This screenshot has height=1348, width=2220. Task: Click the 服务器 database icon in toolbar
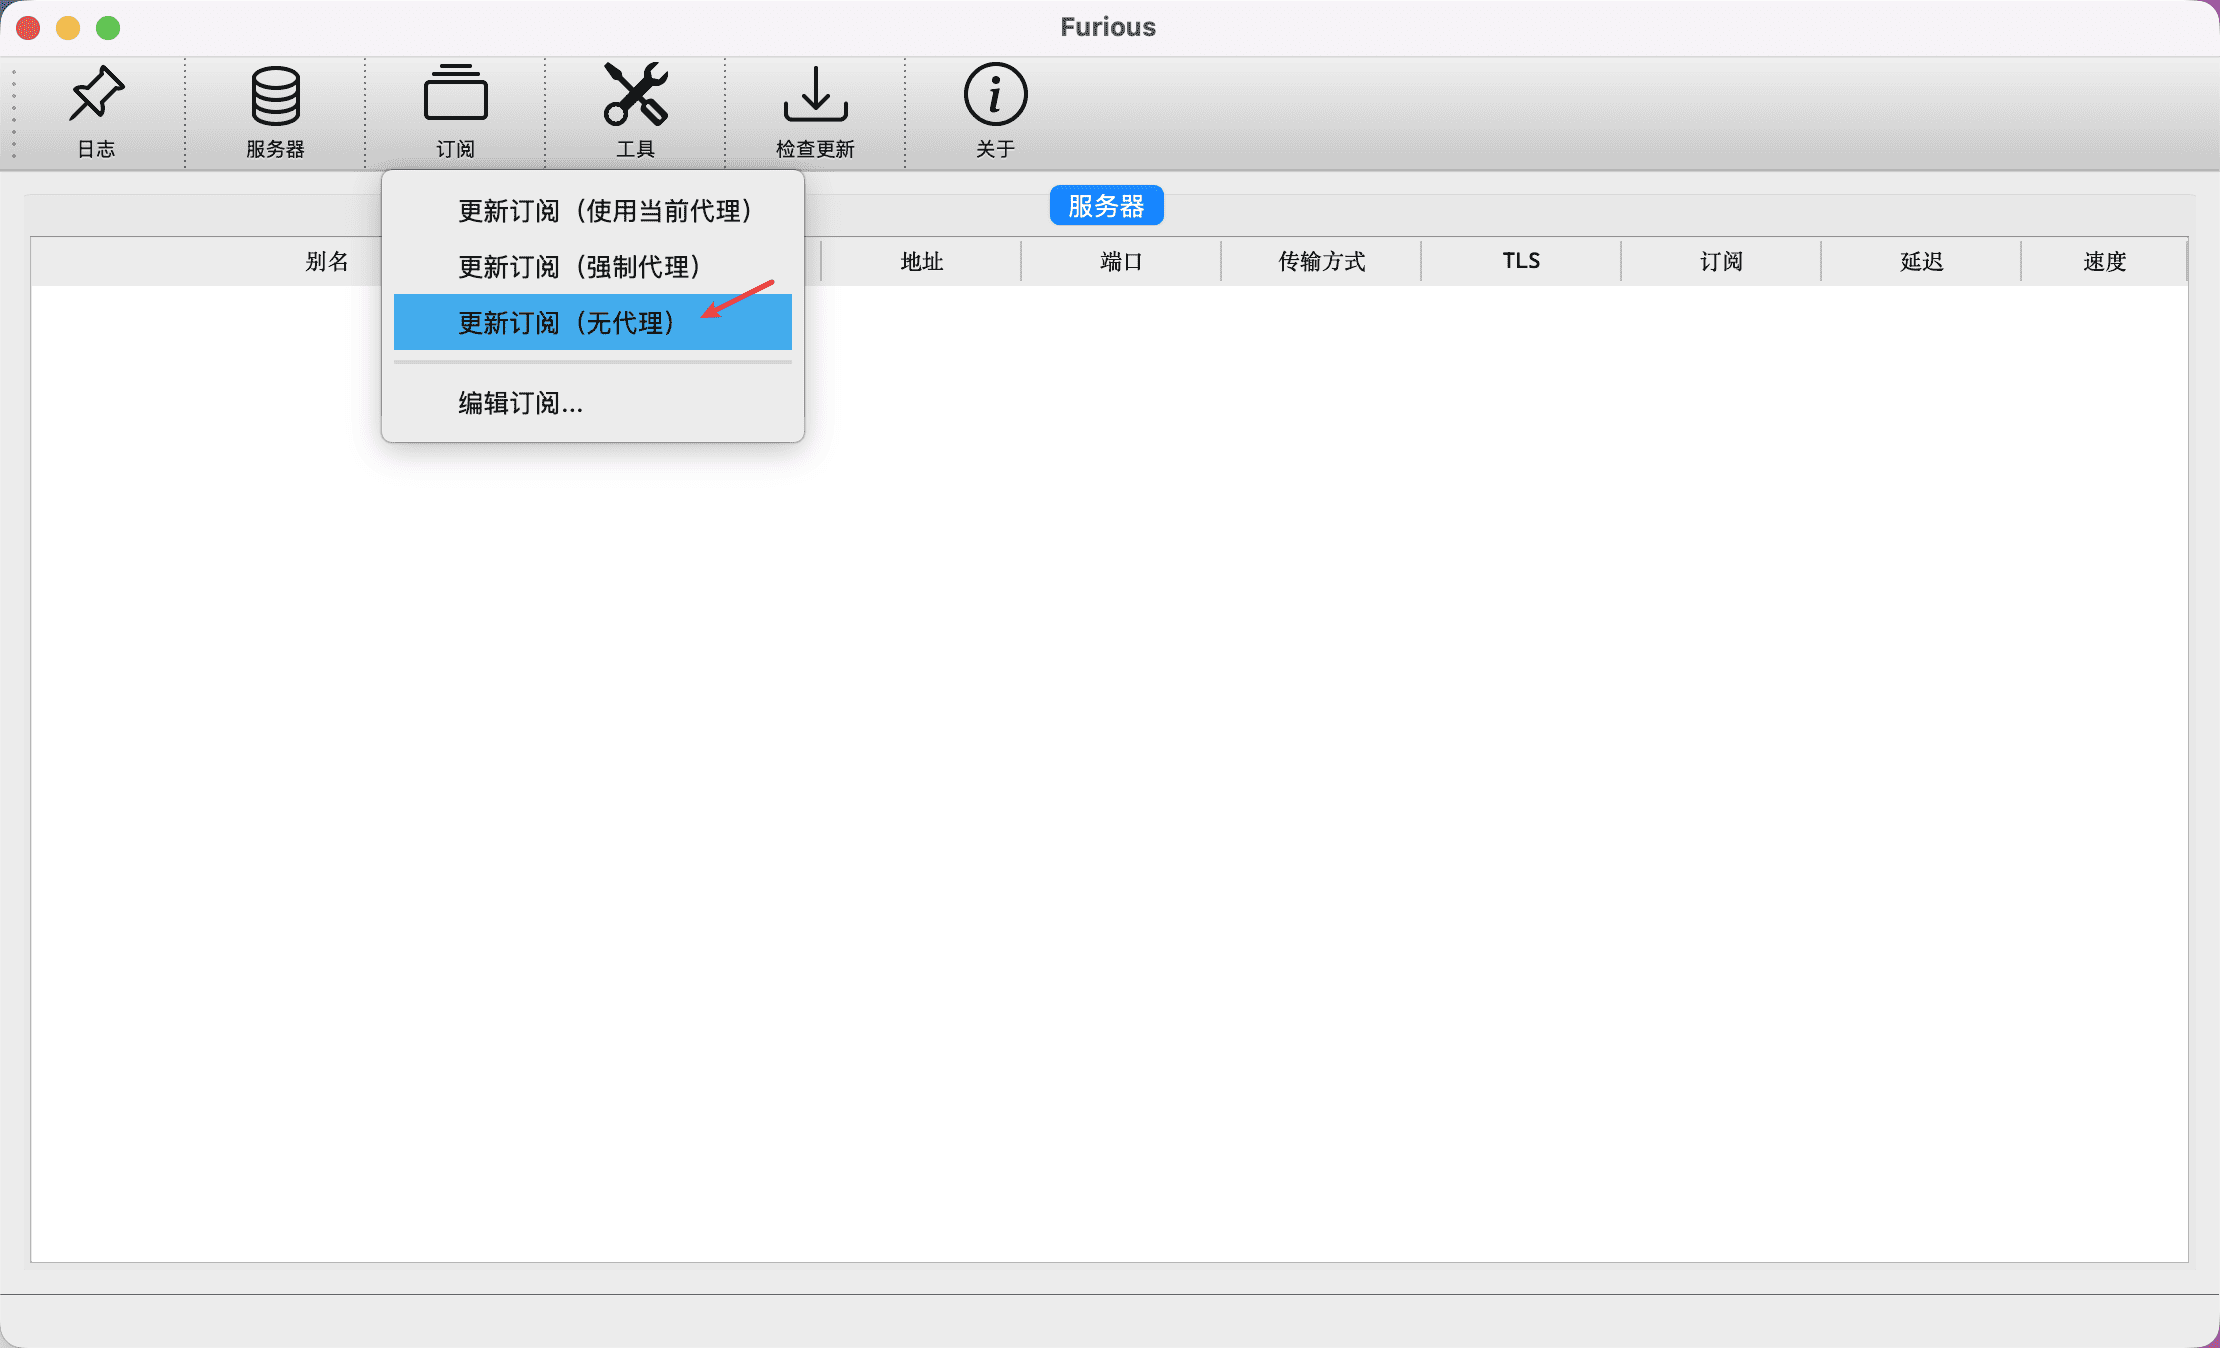[275, 96]
